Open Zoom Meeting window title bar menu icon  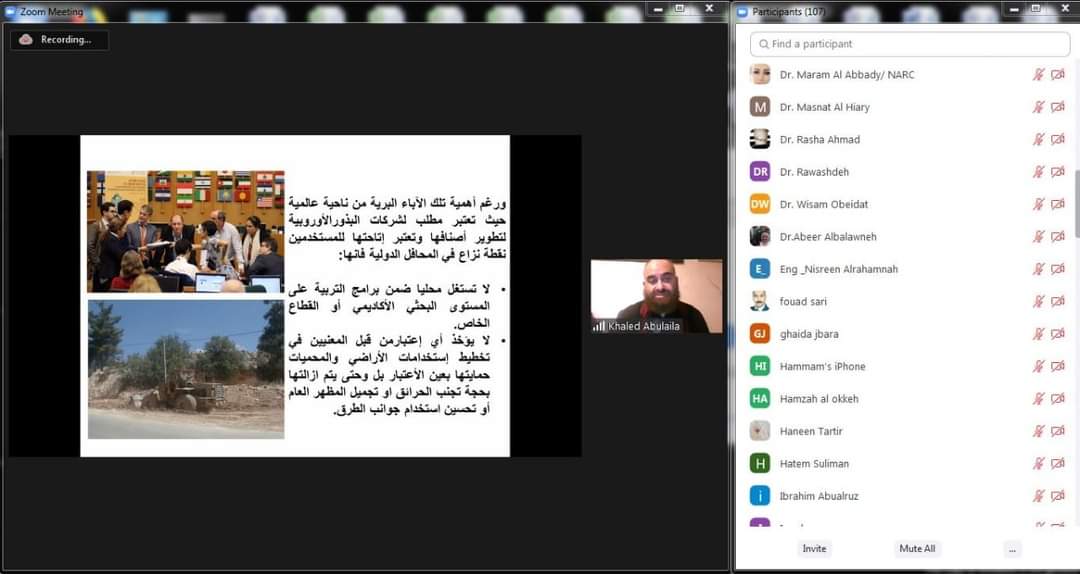pos(12,12)
